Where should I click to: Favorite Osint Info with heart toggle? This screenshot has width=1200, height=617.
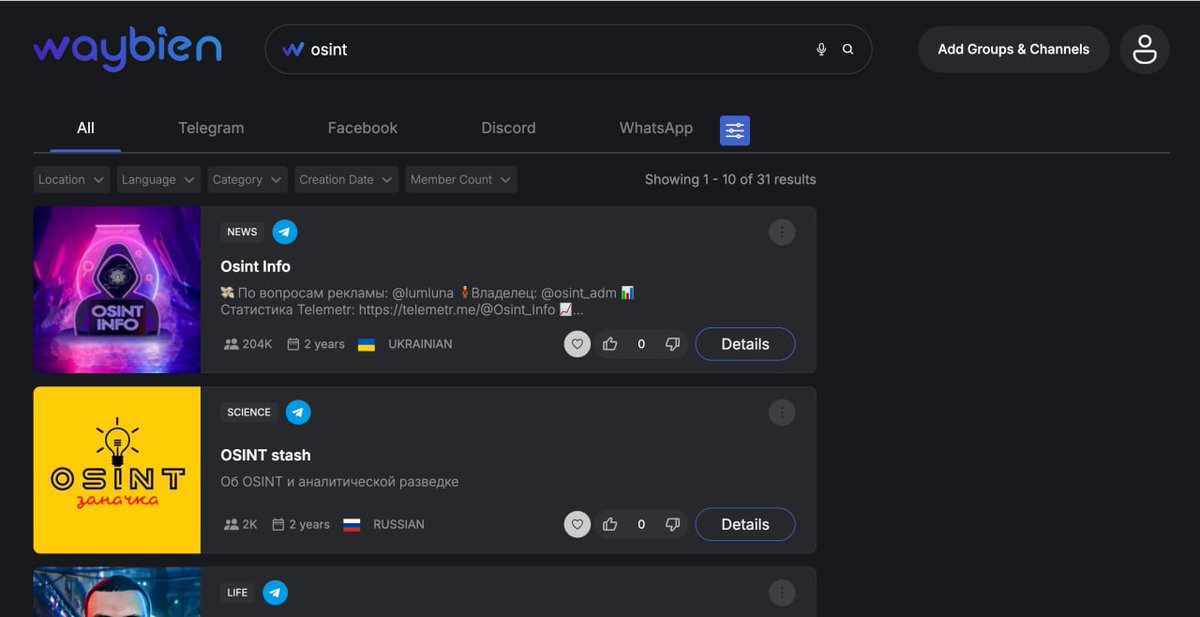pos(577,344)
